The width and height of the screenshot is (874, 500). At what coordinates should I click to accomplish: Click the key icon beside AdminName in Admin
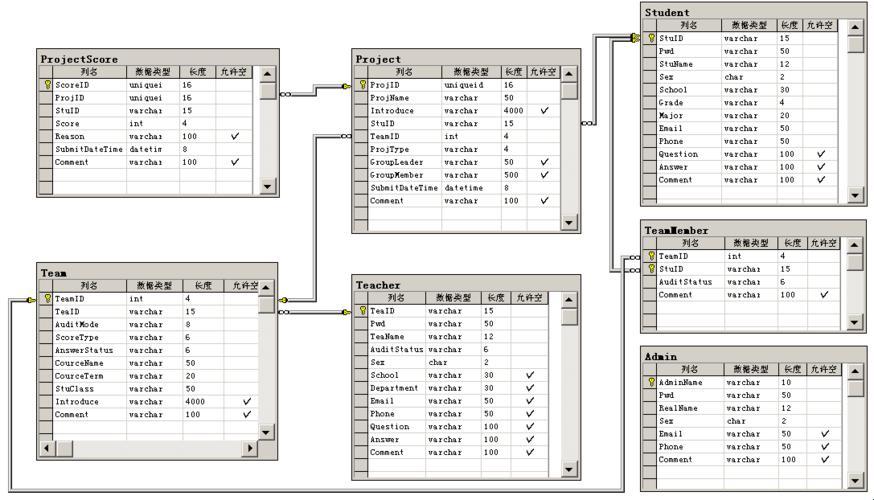click(651, 382)
